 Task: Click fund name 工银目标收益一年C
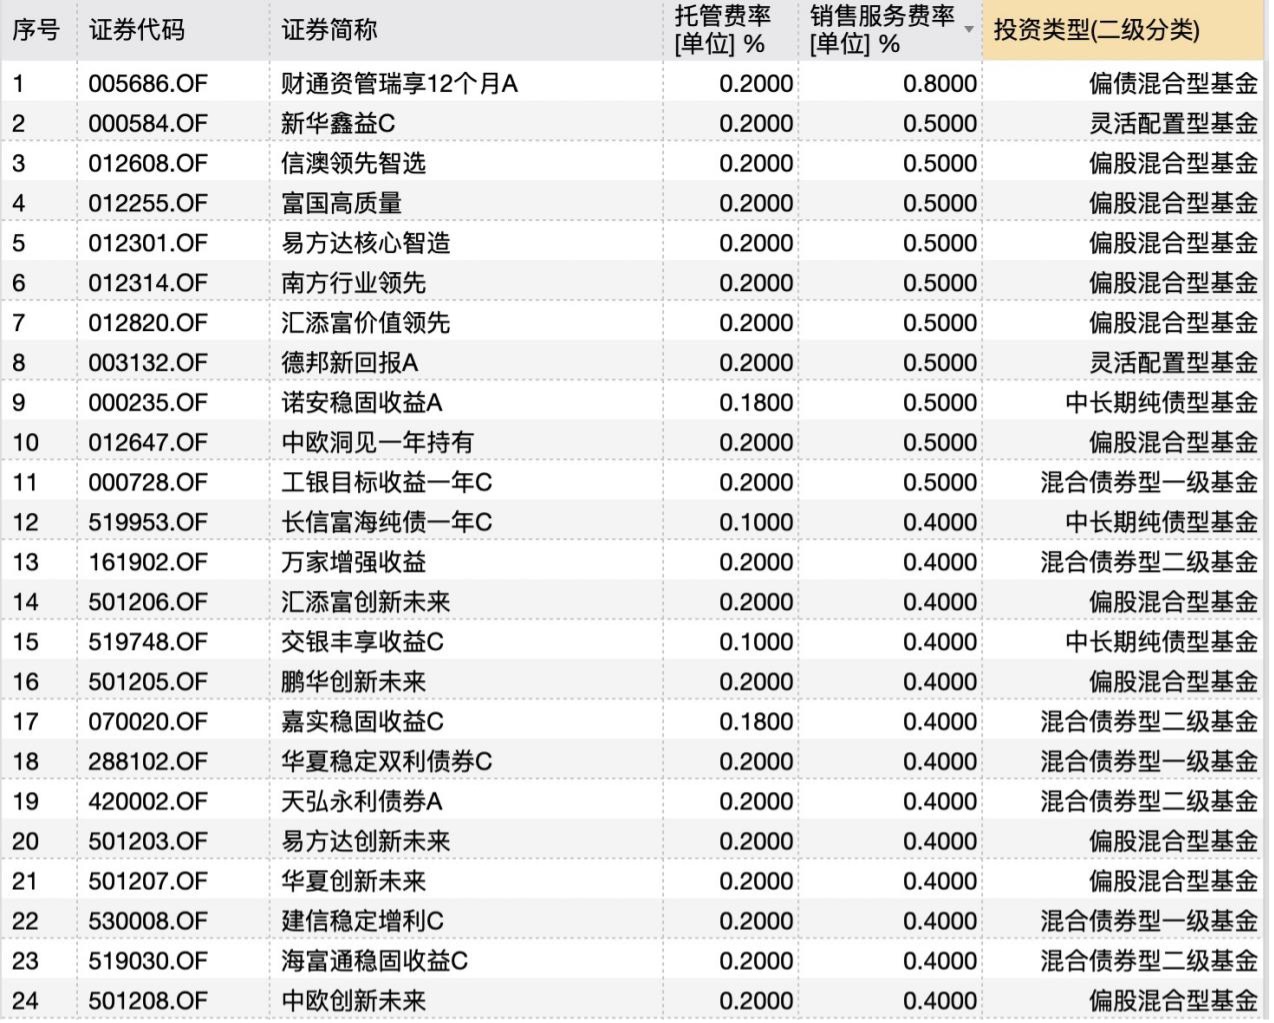click(x=386, y=483)
